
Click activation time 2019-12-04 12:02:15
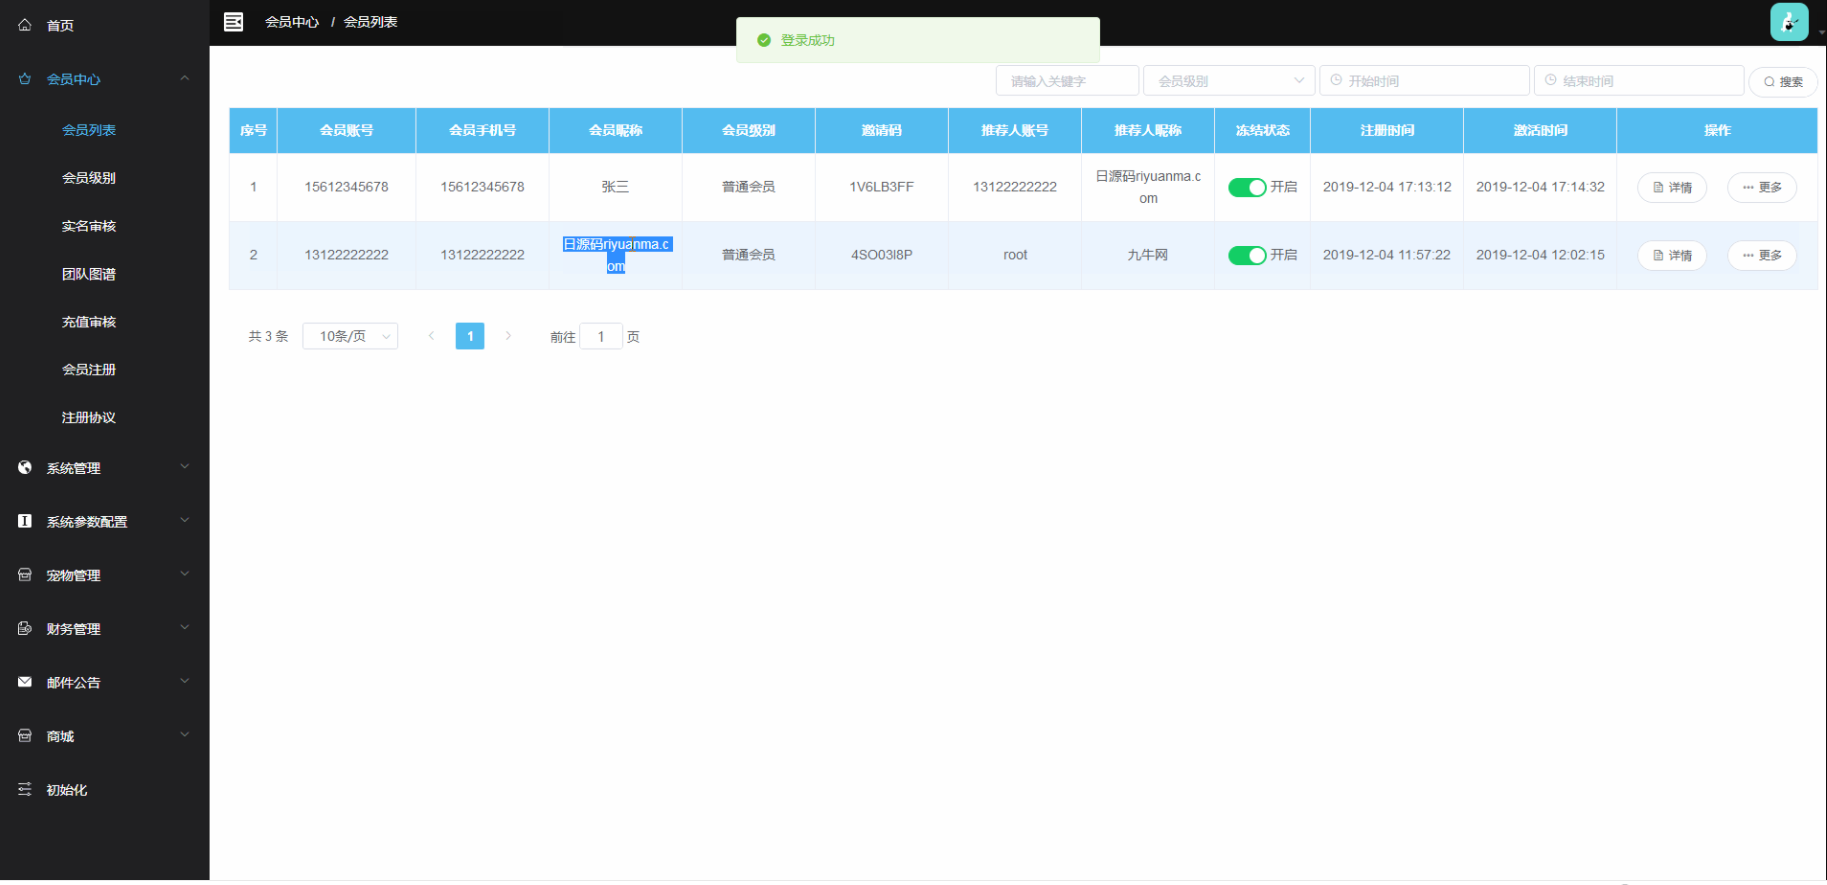1540,255
